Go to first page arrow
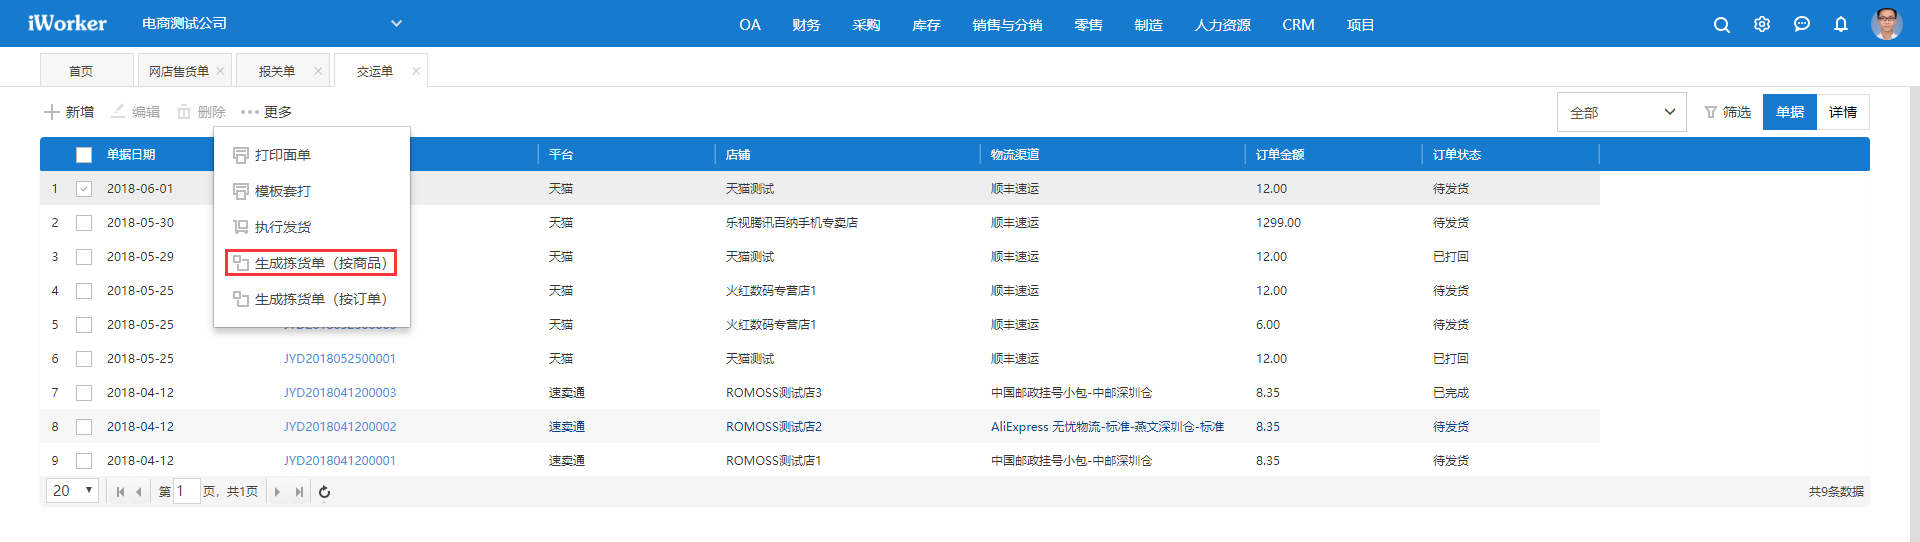Viewport: 1920px width, 542px height. click(x=120, y=492)
